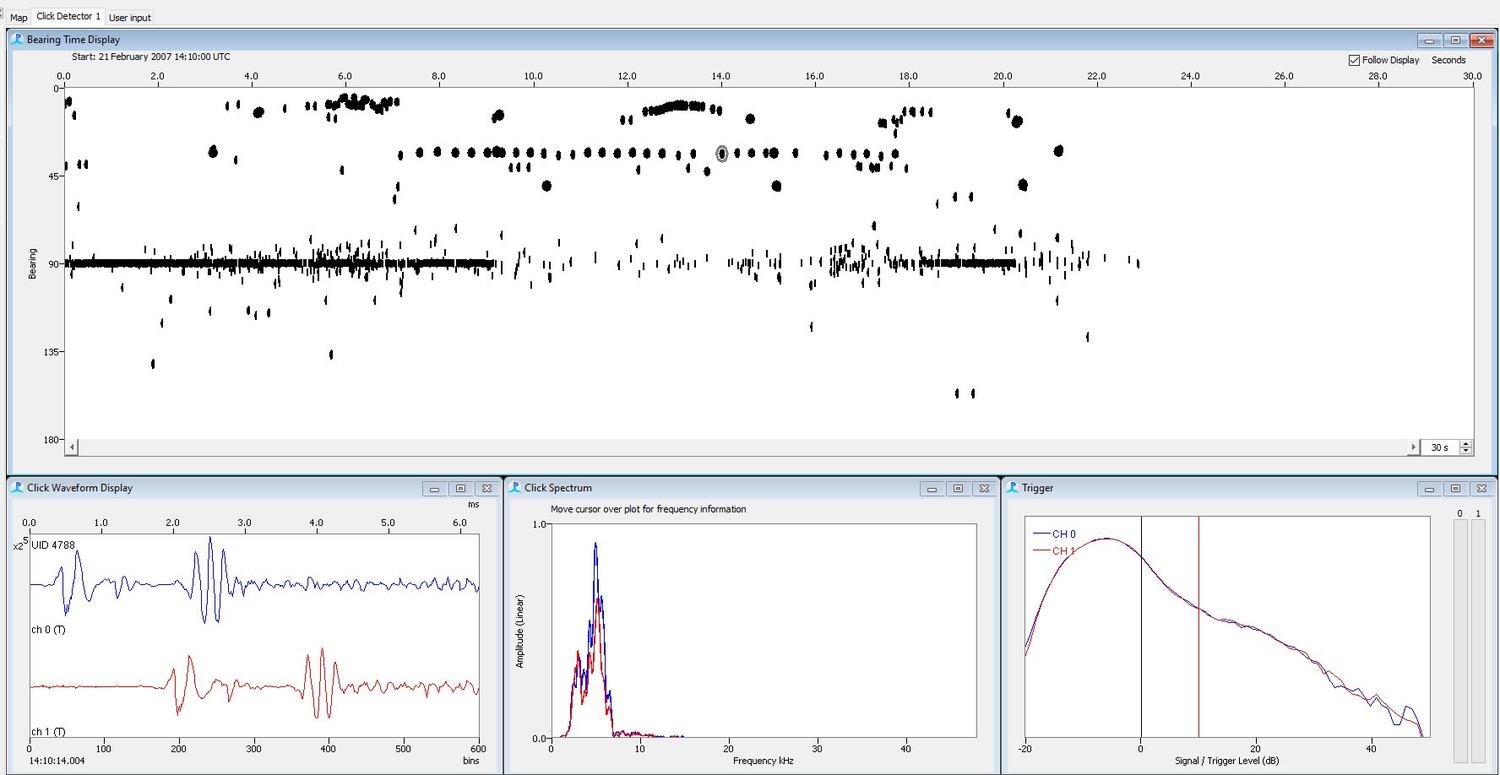
Task: Close the Click Spectrum panel
Action: (984, 489)
